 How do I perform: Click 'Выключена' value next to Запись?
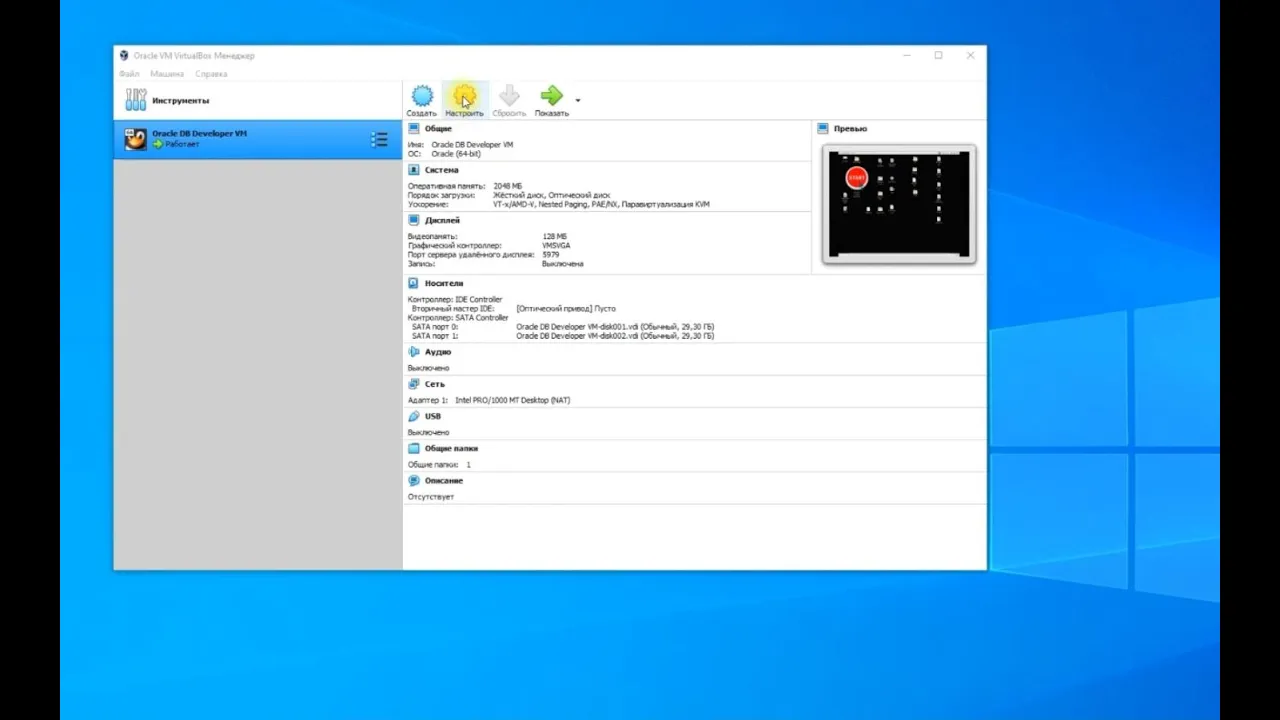click(563, 264)
